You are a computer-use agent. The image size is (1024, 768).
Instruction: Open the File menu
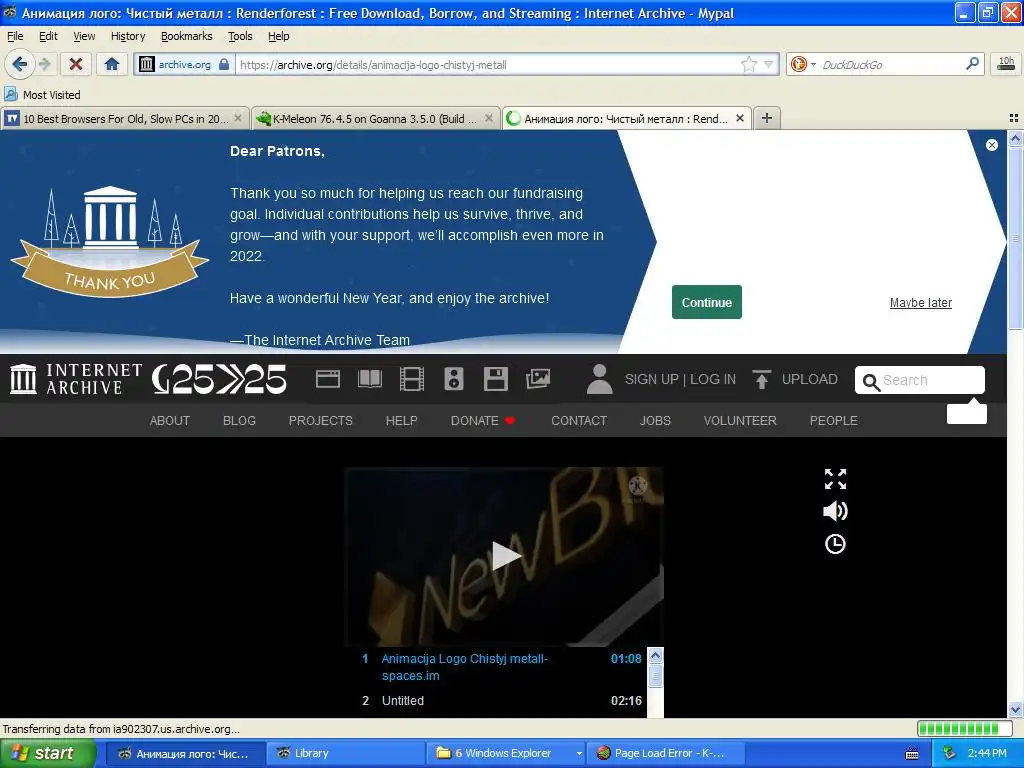click(x=15, y=36)
